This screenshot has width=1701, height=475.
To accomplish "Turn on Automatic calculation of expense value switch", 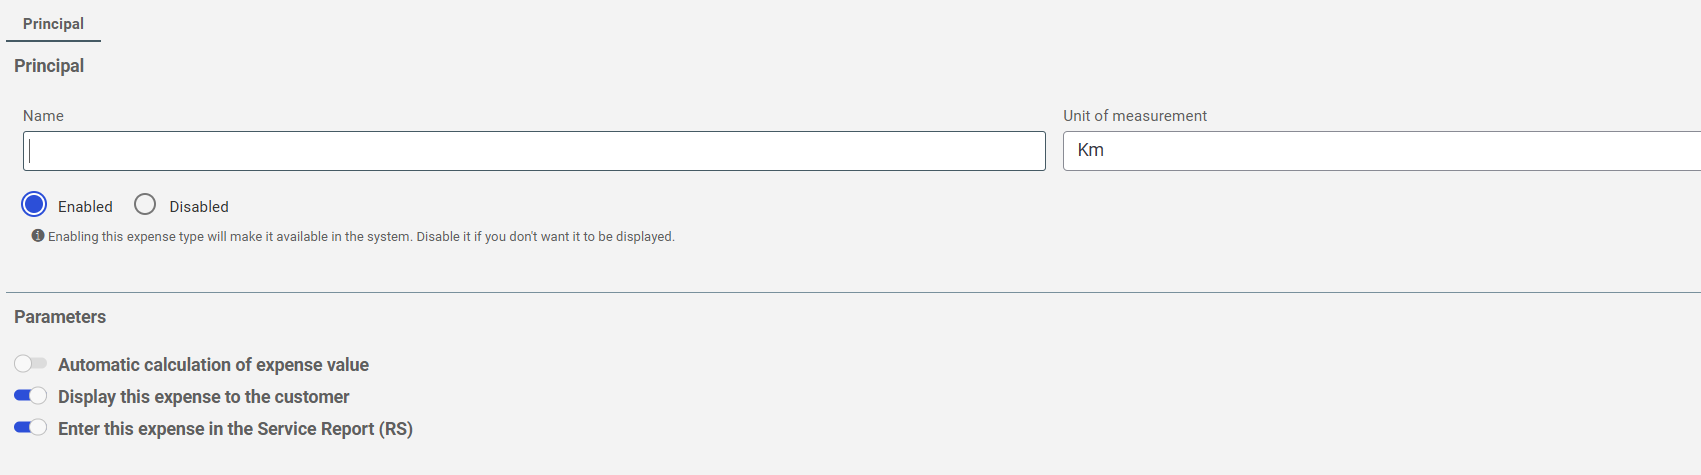I will [30, 364].
